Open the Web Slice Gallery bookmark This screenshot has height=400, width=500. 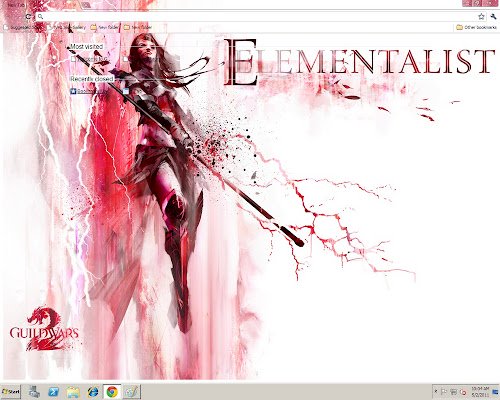[67, 27]
